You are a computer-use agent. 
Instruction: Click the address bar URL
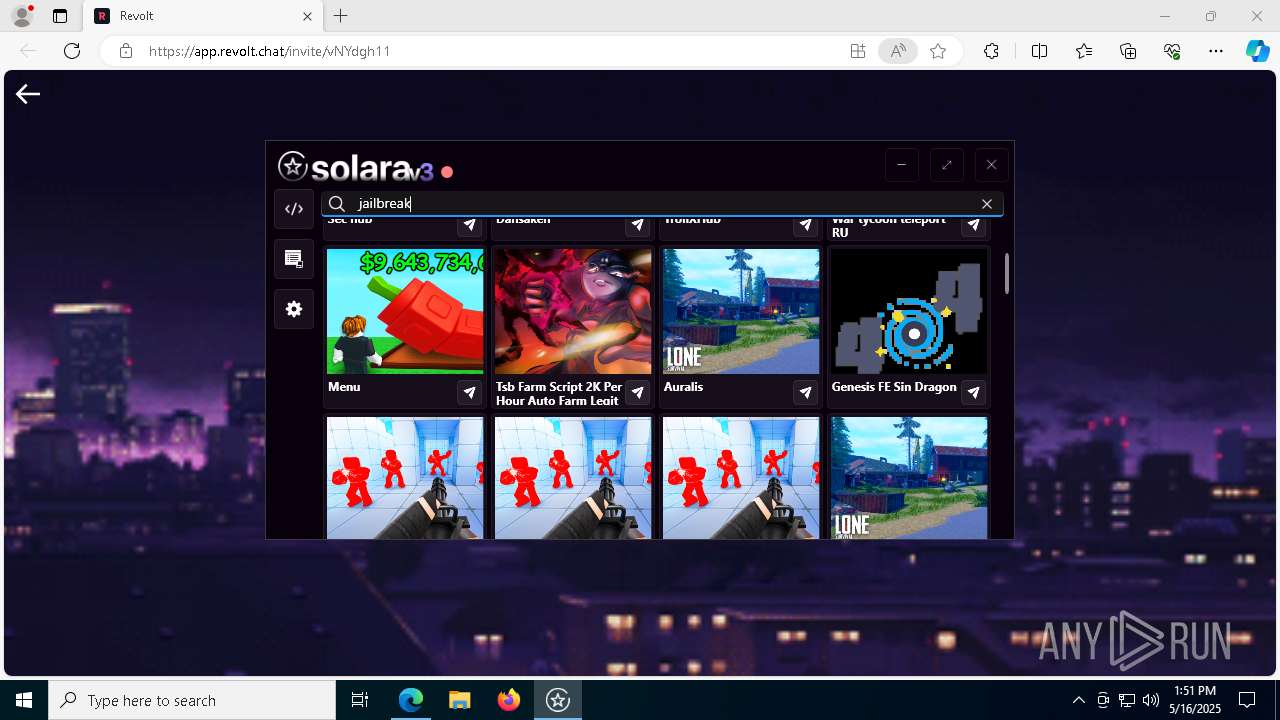point(269,51)
